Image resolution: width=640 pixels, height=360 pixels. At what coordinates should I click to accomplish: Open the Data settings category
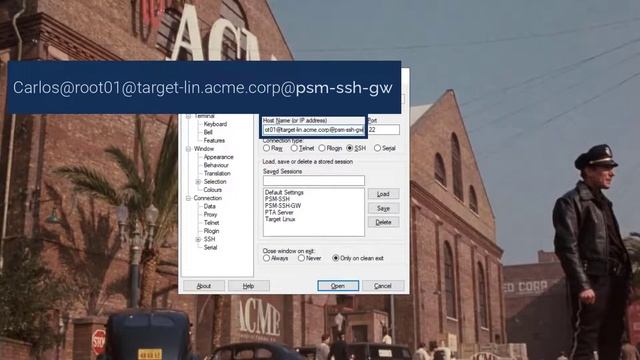pyautogui.click(x=209, y=207)
